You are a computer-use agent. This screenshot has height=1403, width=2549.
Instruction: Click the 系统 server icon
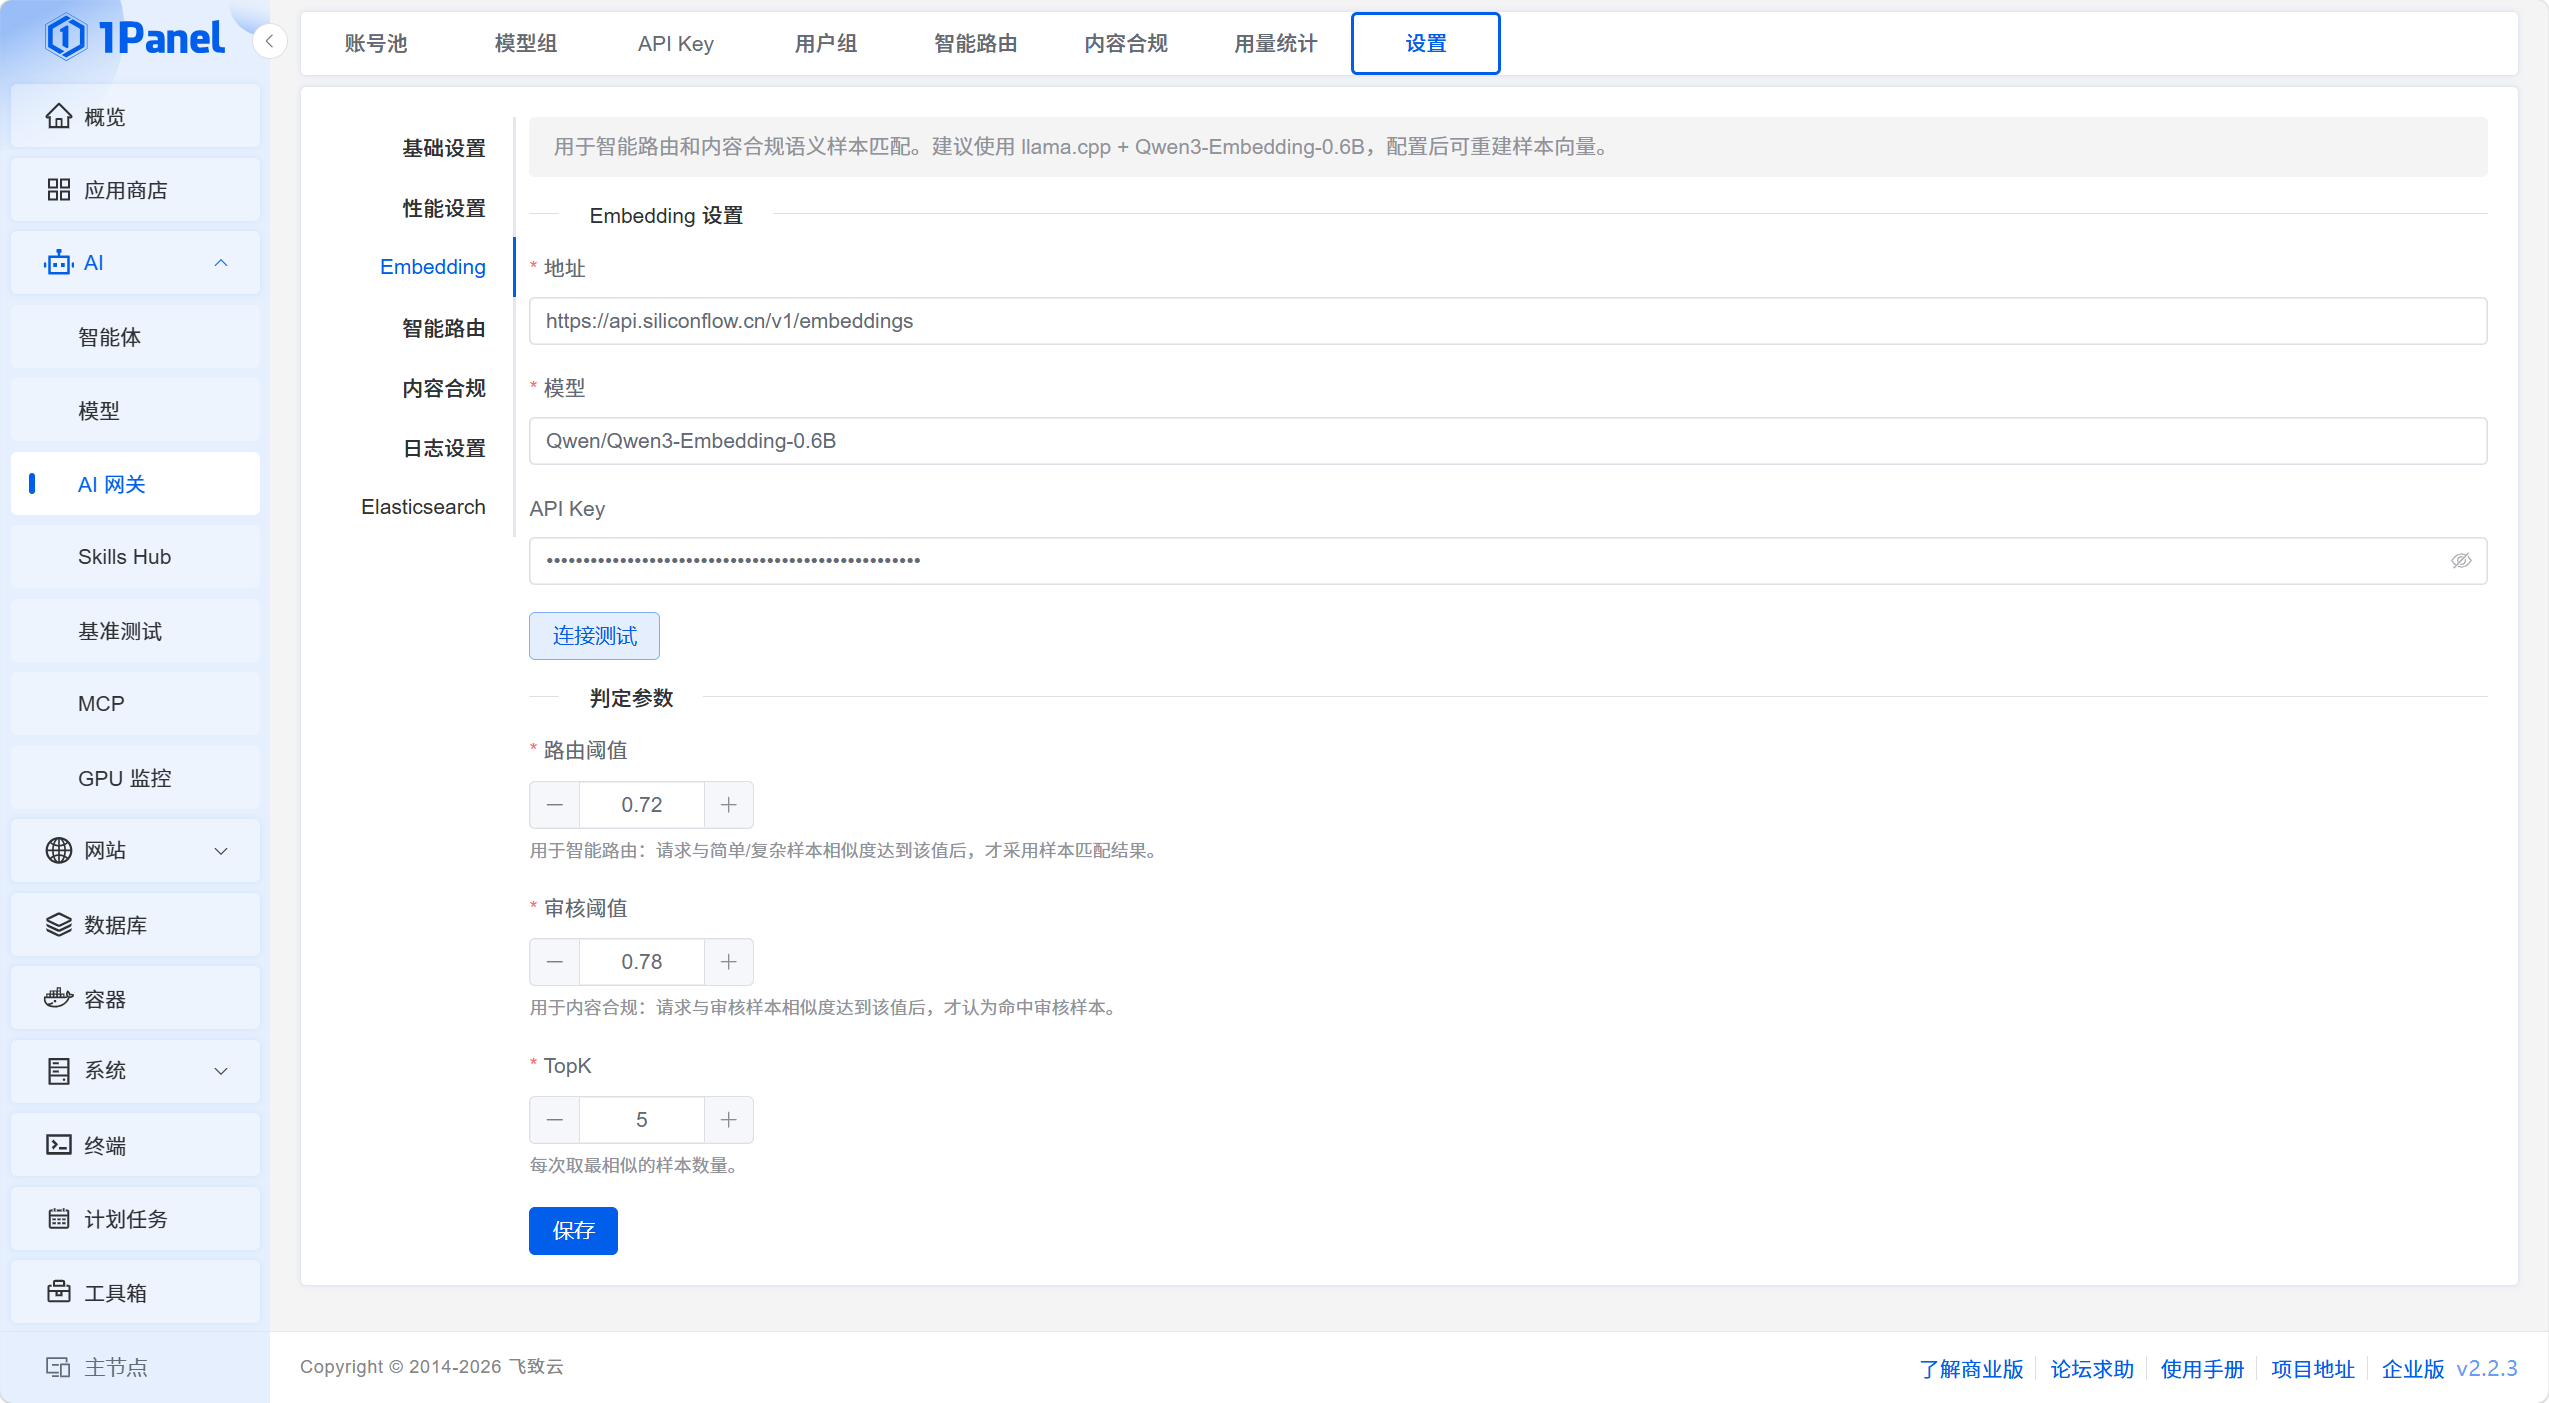pos(59,1071)
